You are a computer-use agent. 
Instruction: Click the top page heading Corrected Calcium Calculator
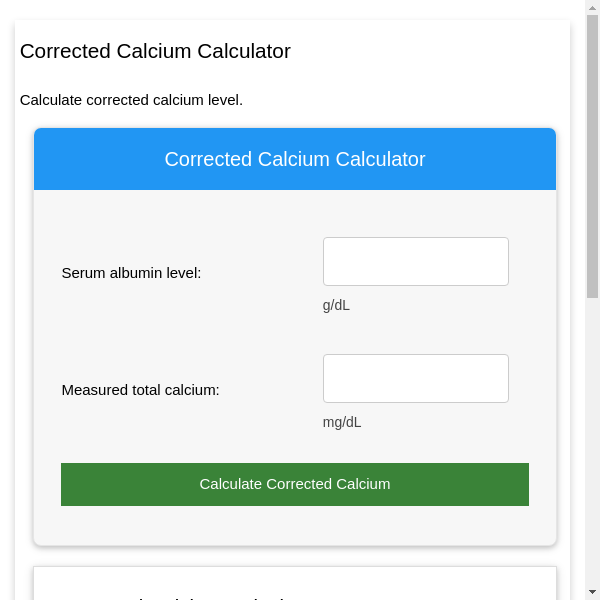tap(155, 51)
